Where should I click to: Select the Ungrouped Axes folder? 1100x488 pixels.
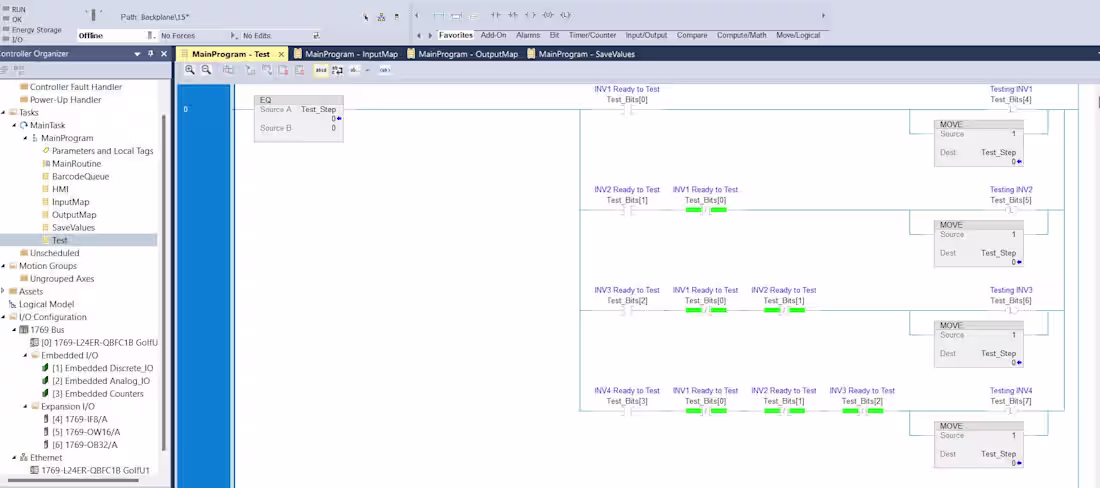tap(61, 278)
